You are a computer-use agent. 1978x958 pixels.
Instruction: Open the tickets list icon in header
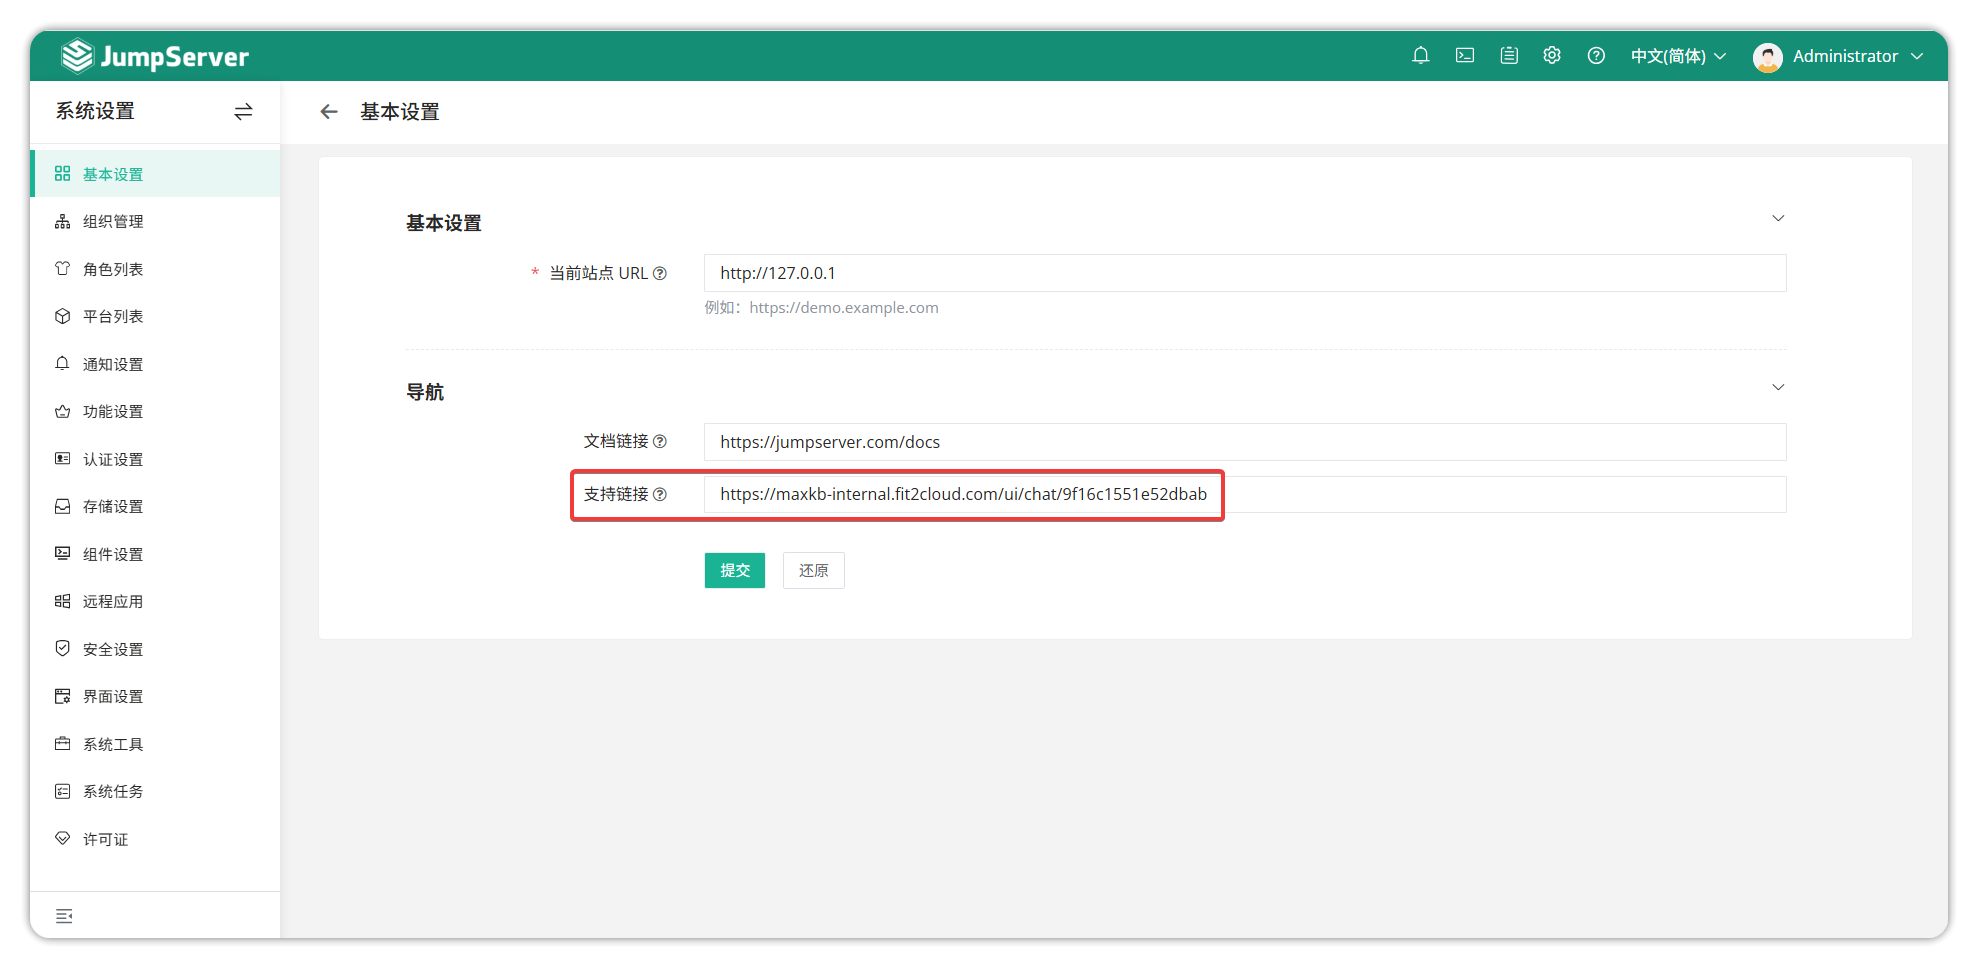[1509, 56]
